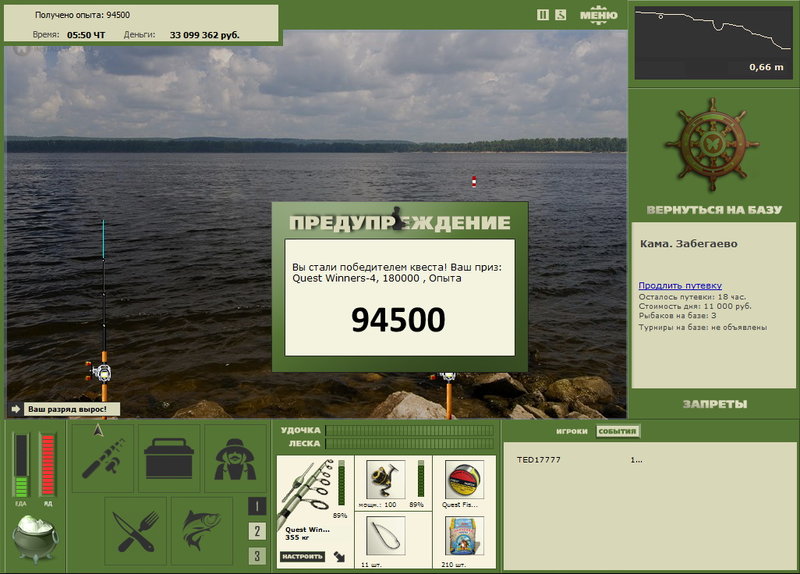Switch to the СОБЫТИЯ tab
Image resolution: width=800 pixels, height=574 pixels.
click(x=617, y=431)
